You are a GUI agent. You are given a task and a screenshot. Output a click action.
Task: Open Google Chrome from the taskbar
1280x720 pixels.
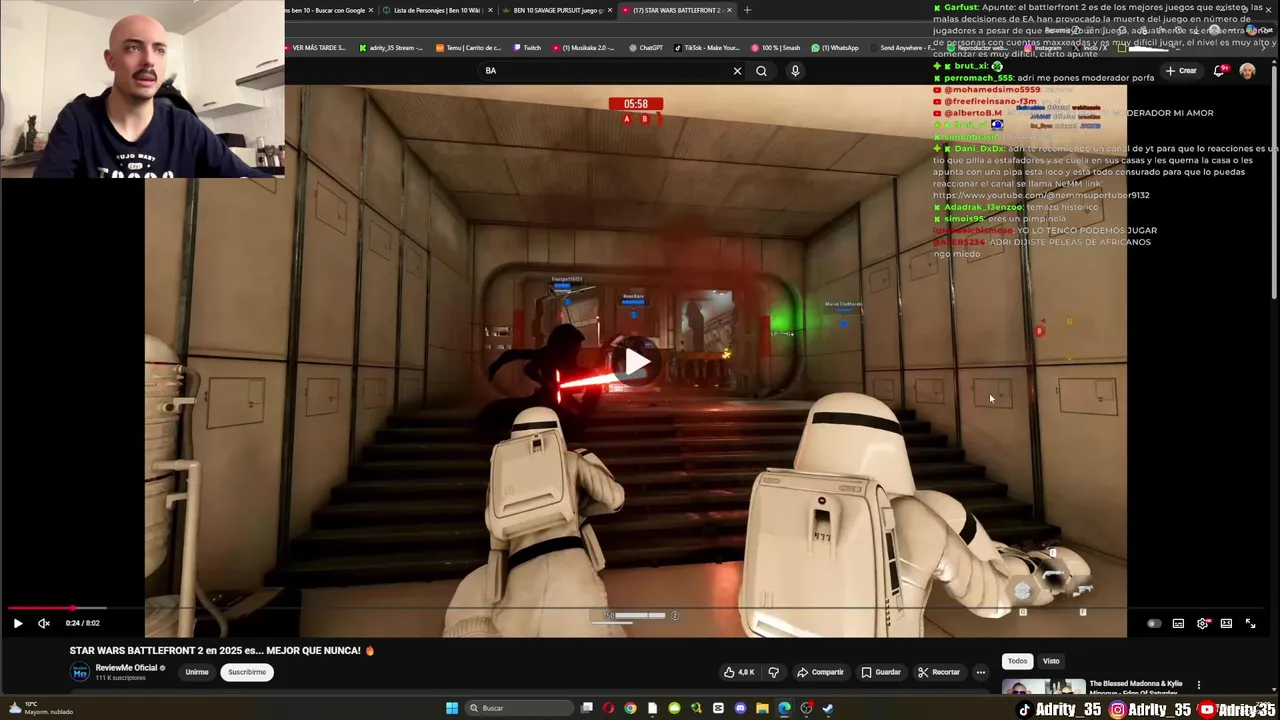click(630, 708)
